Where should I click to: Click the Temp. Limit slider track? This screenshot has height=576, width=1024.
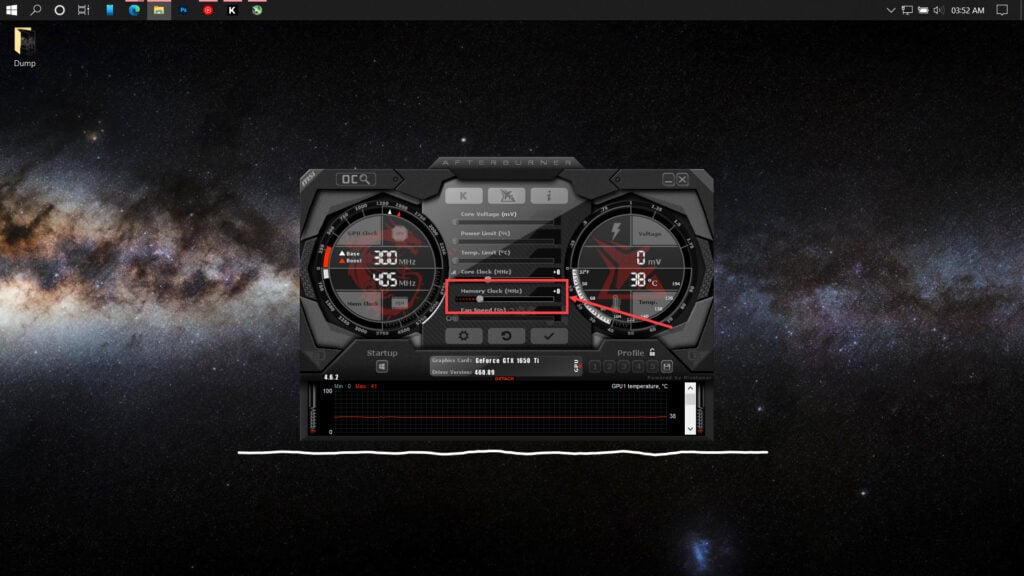507,260
